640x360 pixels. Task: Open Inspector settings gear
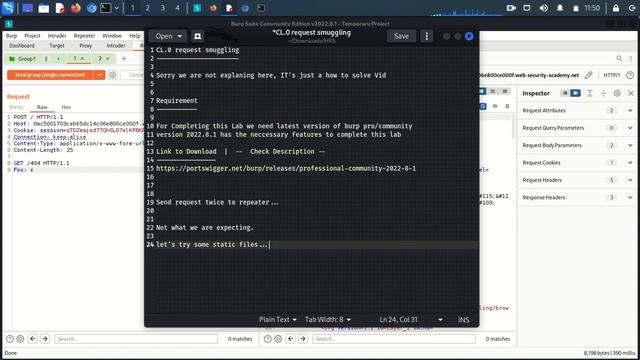click(x=617, y=93)
